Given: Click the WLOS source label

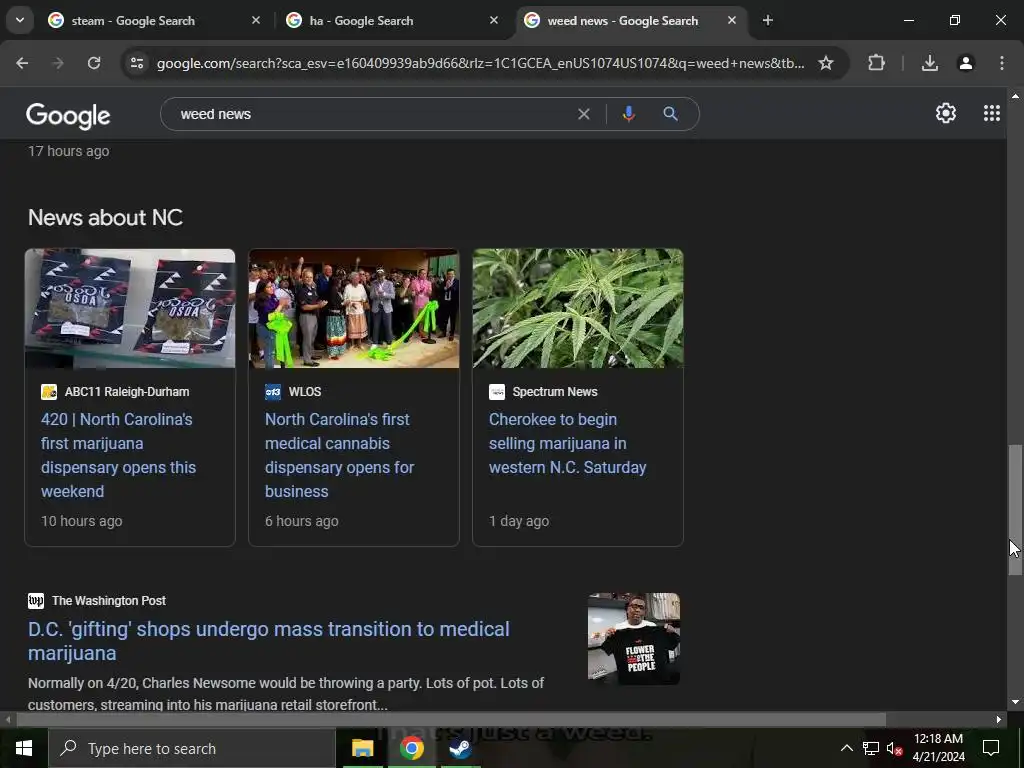Looking at the screenshot, I should tap(305, 392).
